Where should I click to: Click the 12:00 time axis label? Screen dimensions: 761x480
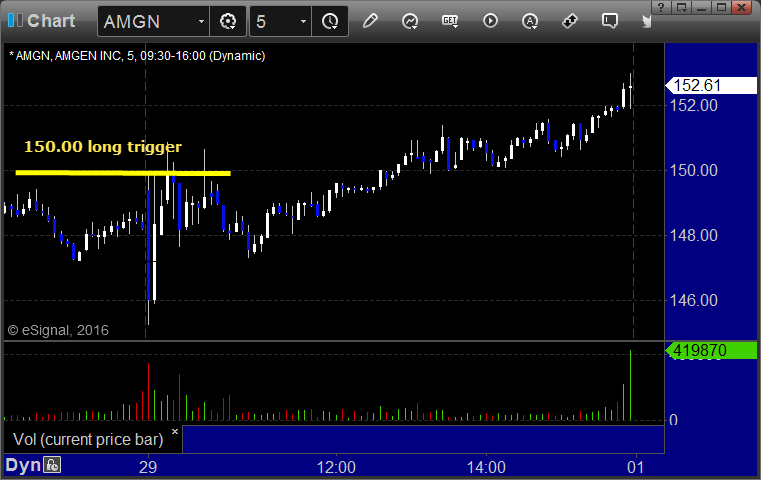point(336,467)
